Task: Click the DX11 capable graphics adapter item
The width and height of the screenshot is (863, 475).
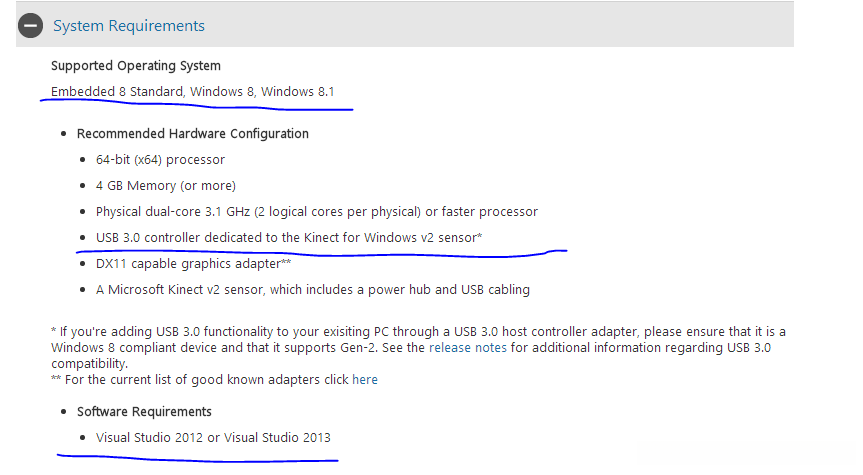Action: (193, 264)
